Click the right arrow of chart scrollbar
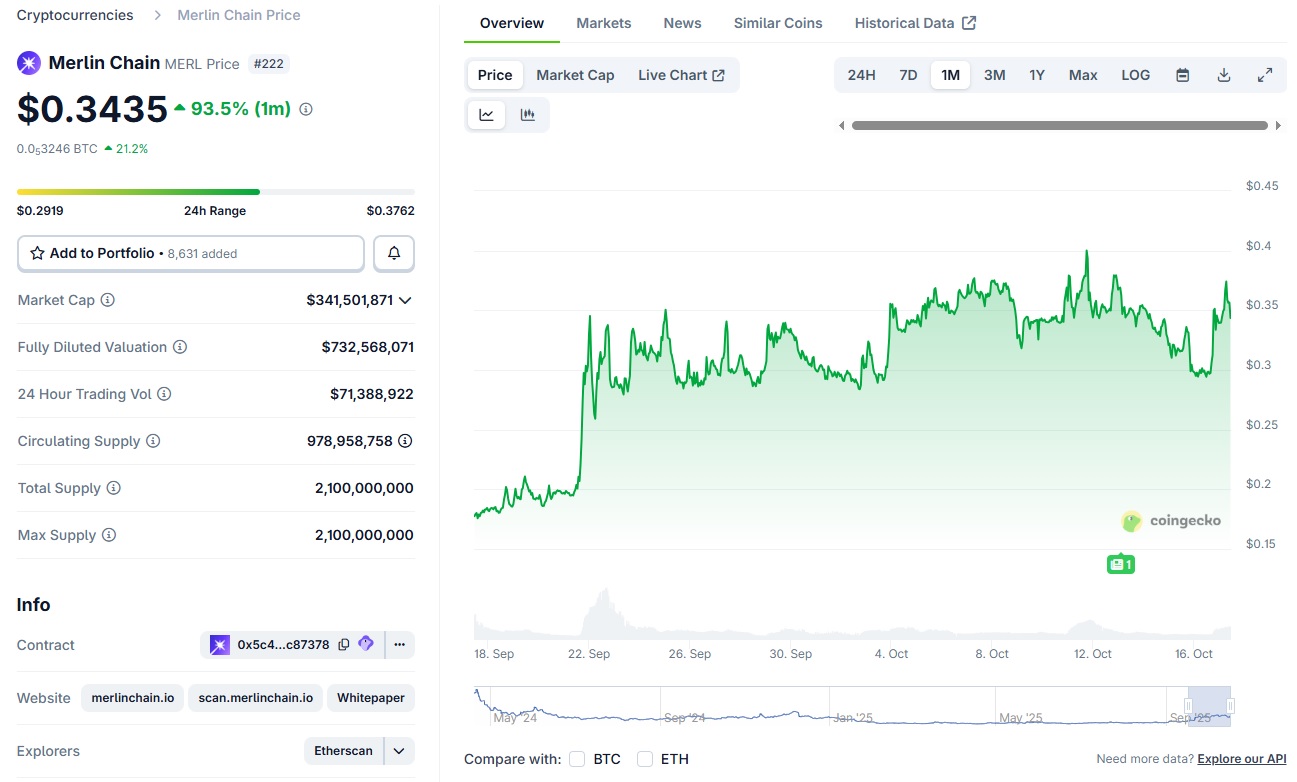Screen dimensions: 1297x782 pos(1278,126)
